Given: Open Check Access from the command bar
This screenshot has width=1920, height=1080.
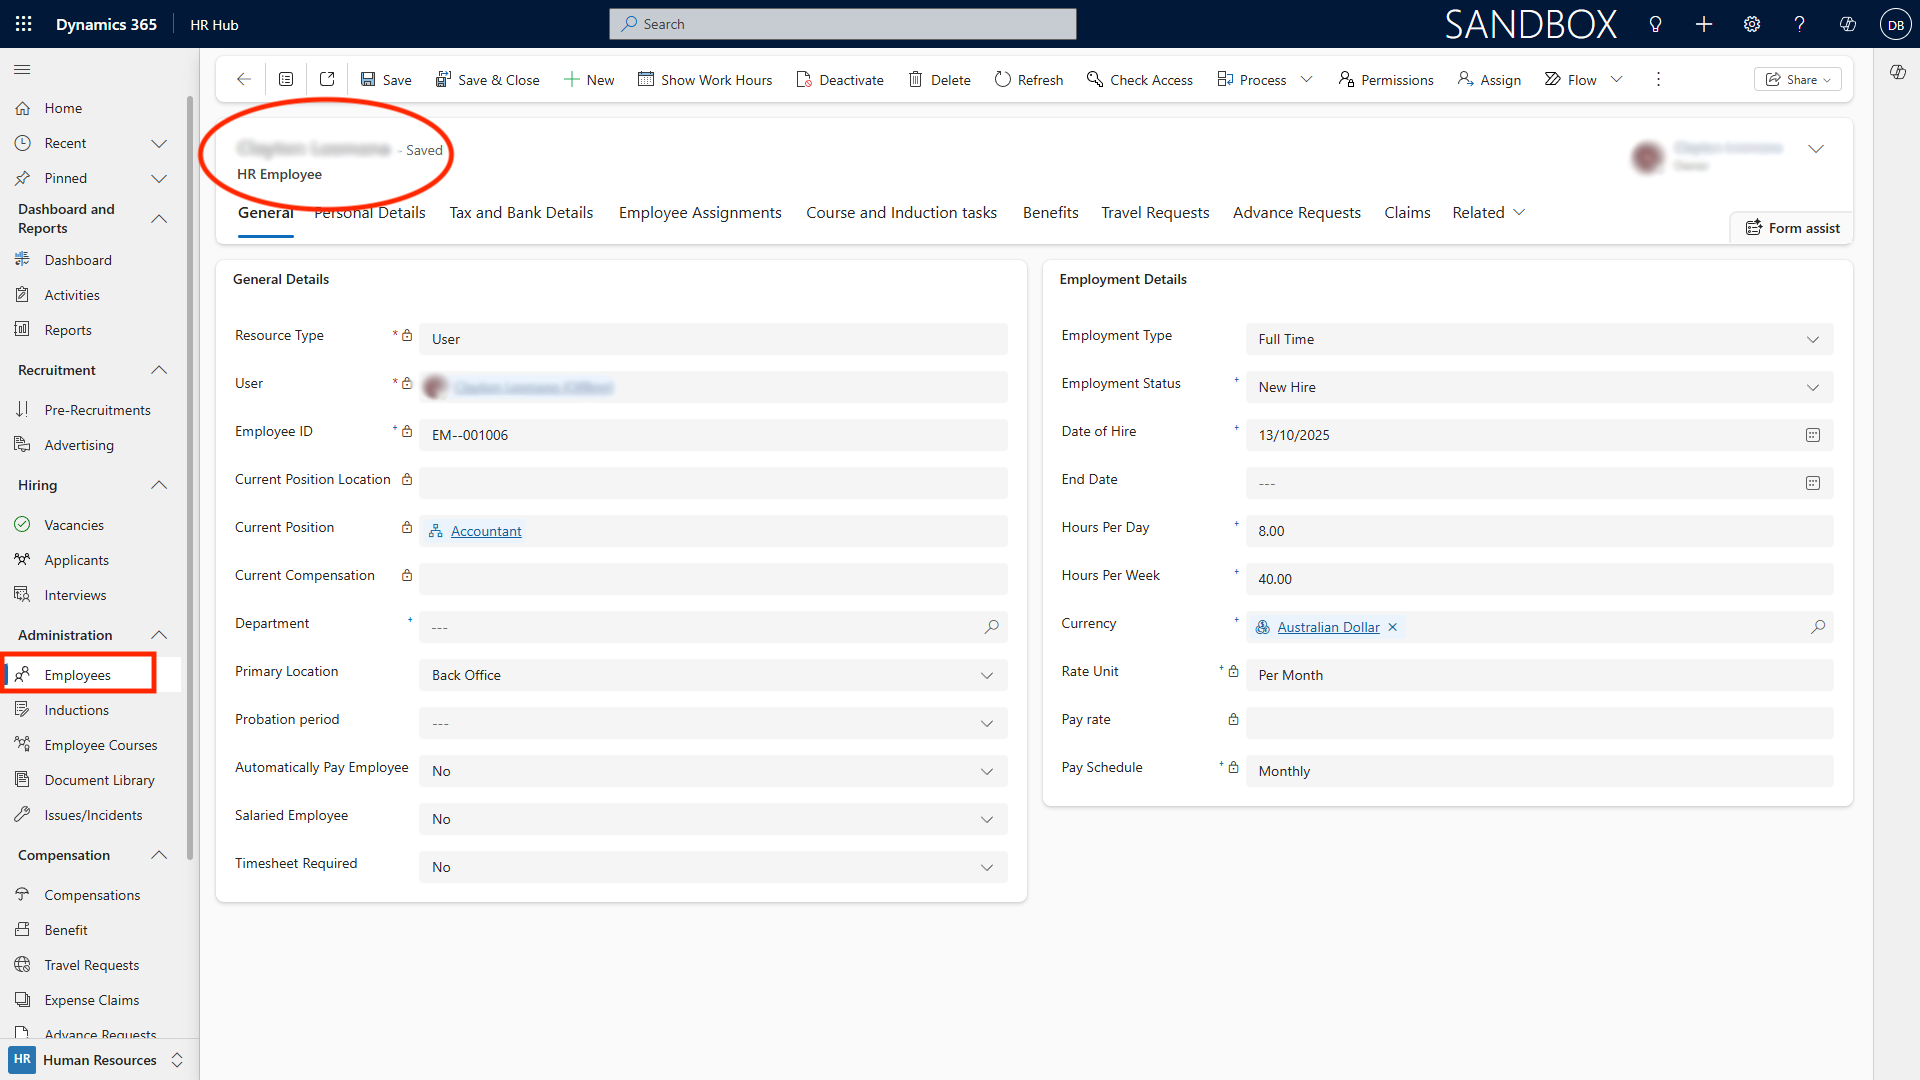Looking at the screenshot, I should point(1139,80).
